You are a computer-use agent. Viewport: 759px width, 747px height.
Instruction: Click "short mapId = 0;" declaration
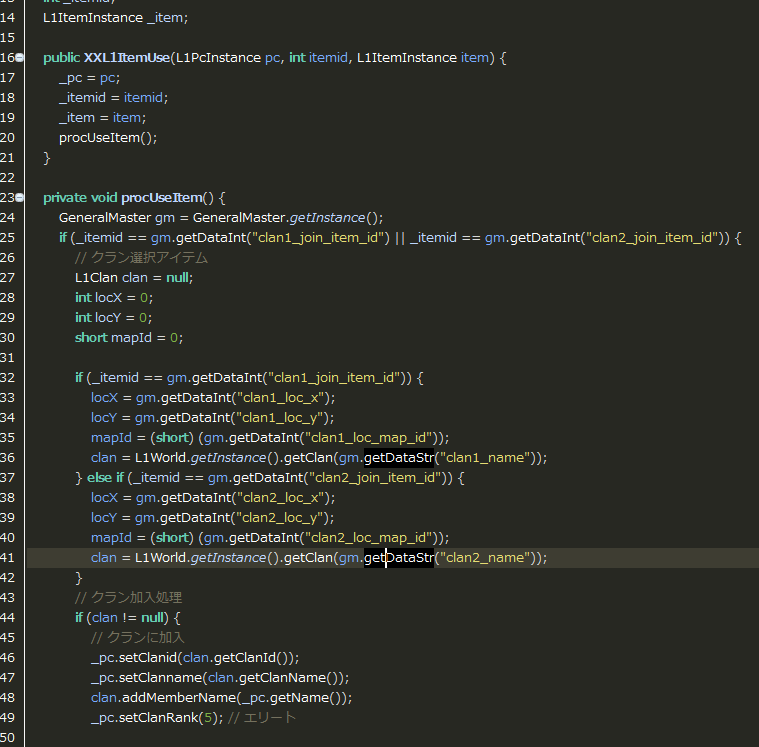129,338
